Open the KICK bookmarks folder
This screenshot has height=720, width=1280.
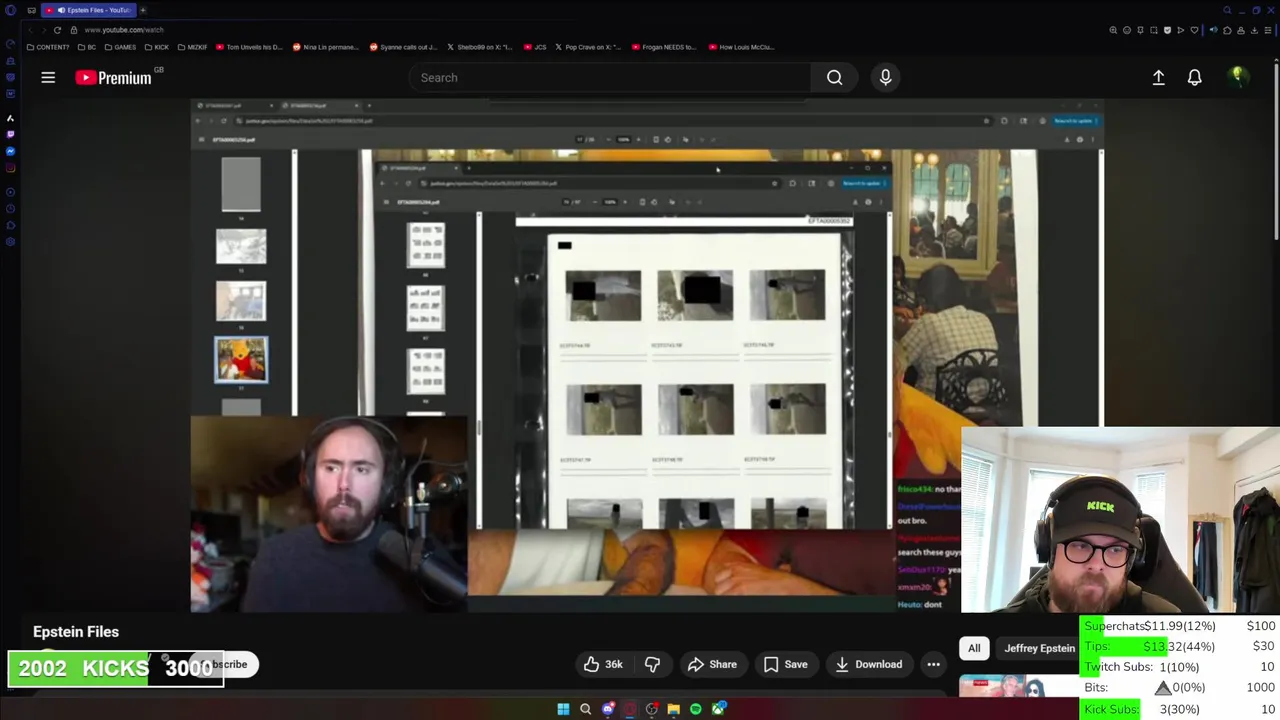click(157, 47)
